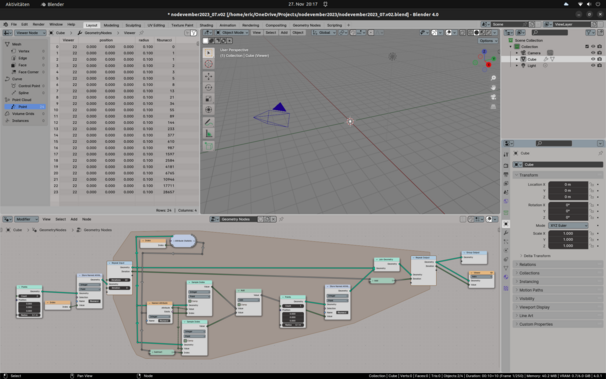Open the viewport Options dropdown

point(488,41)
